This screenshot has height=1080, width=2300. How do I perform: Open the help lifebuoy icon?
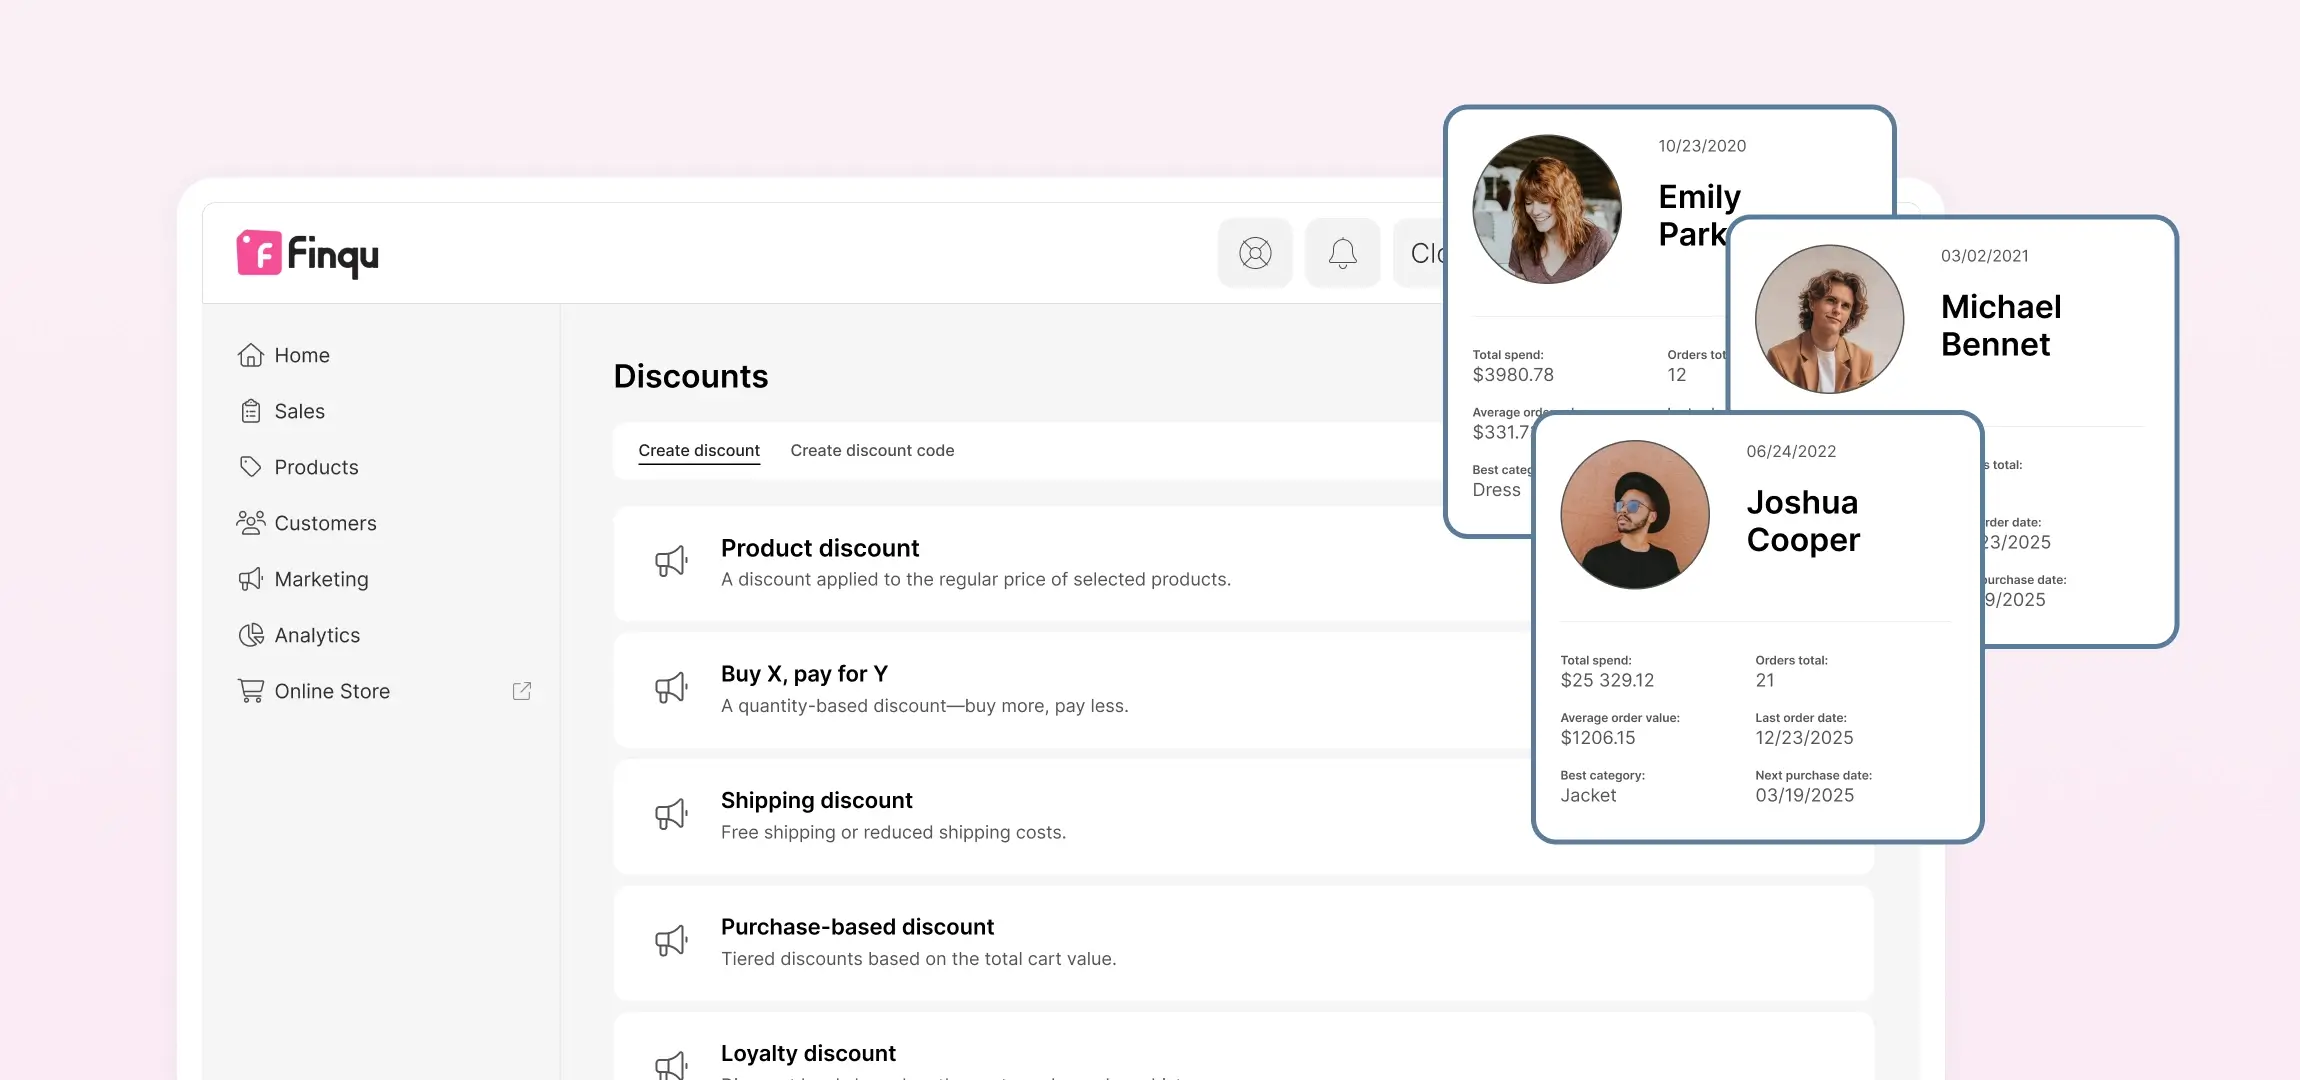pos(1255,253)
